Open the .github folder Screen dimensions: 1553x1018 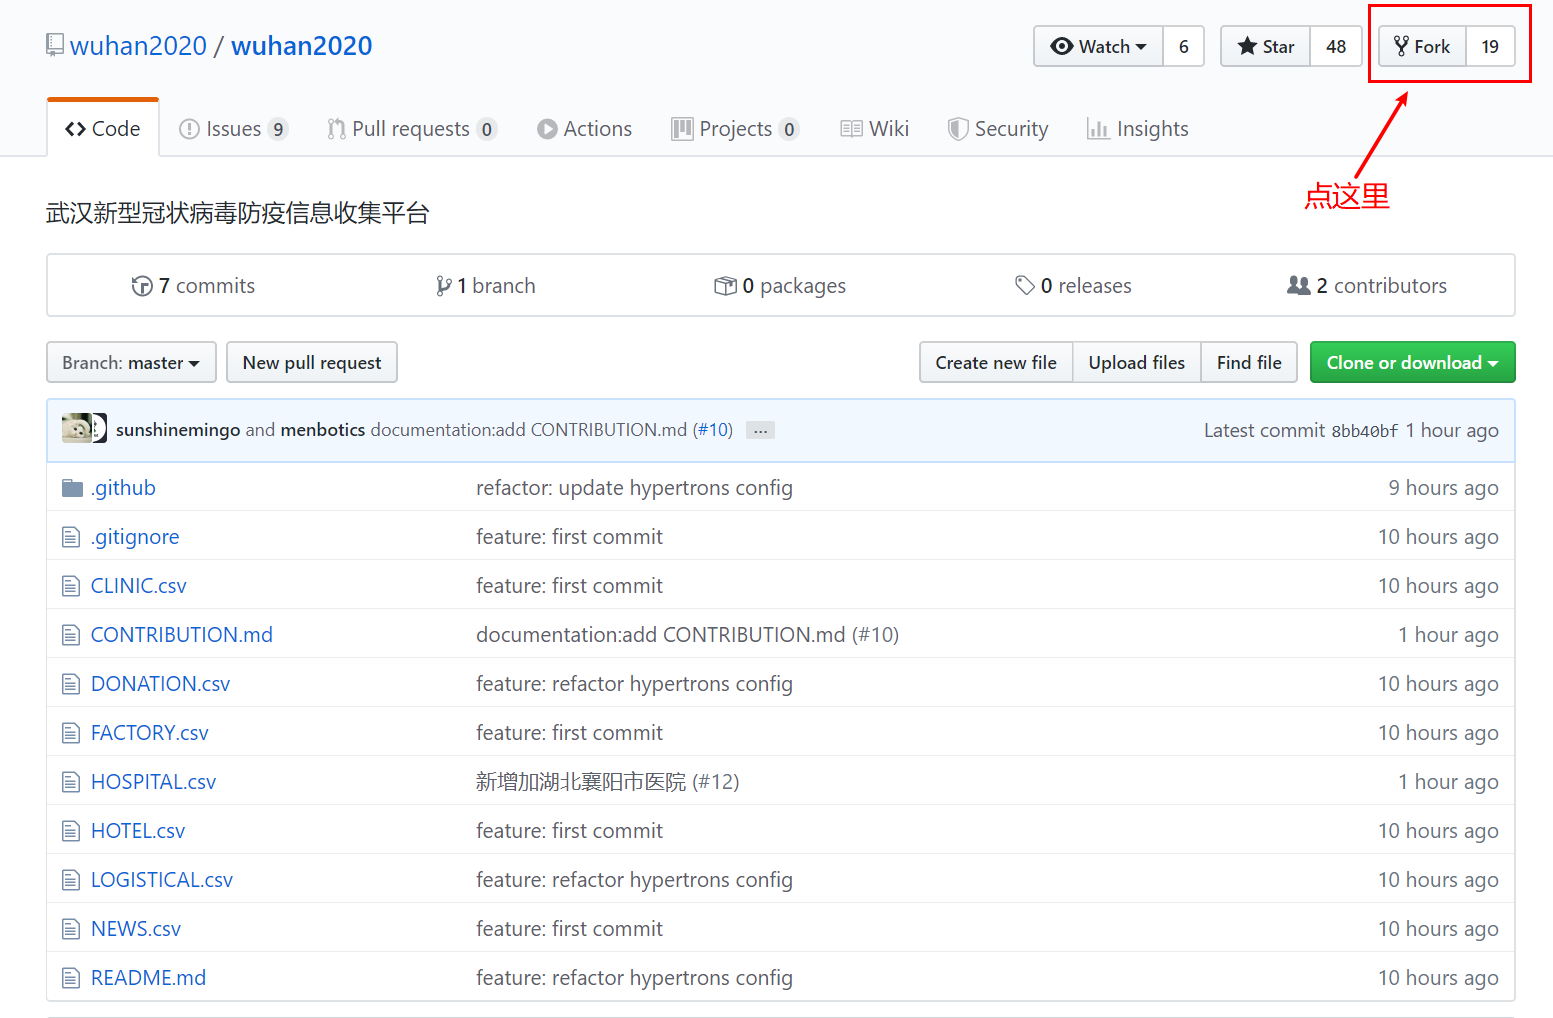pyautogui.click(x=124, y=488)
